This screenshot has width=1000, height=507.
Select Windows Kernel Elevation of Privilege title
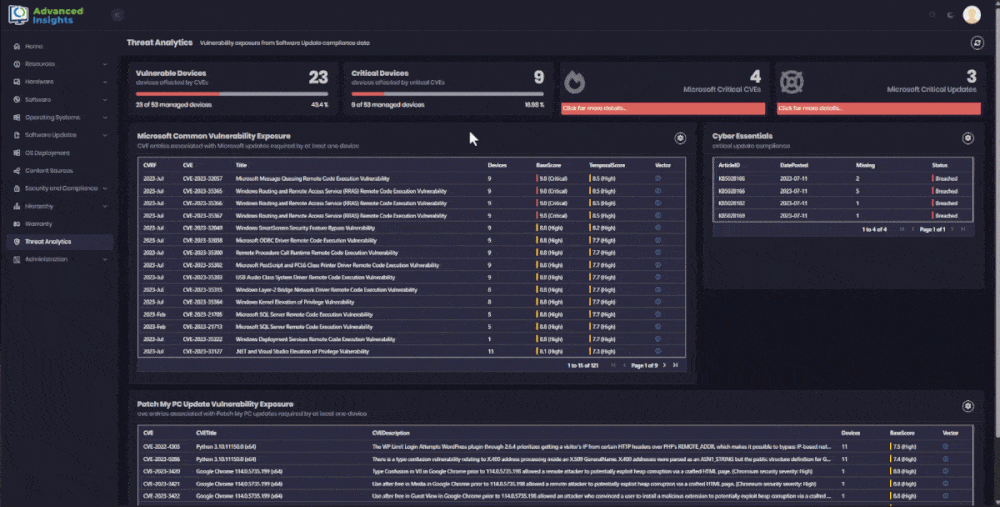[x=295, y=302]
